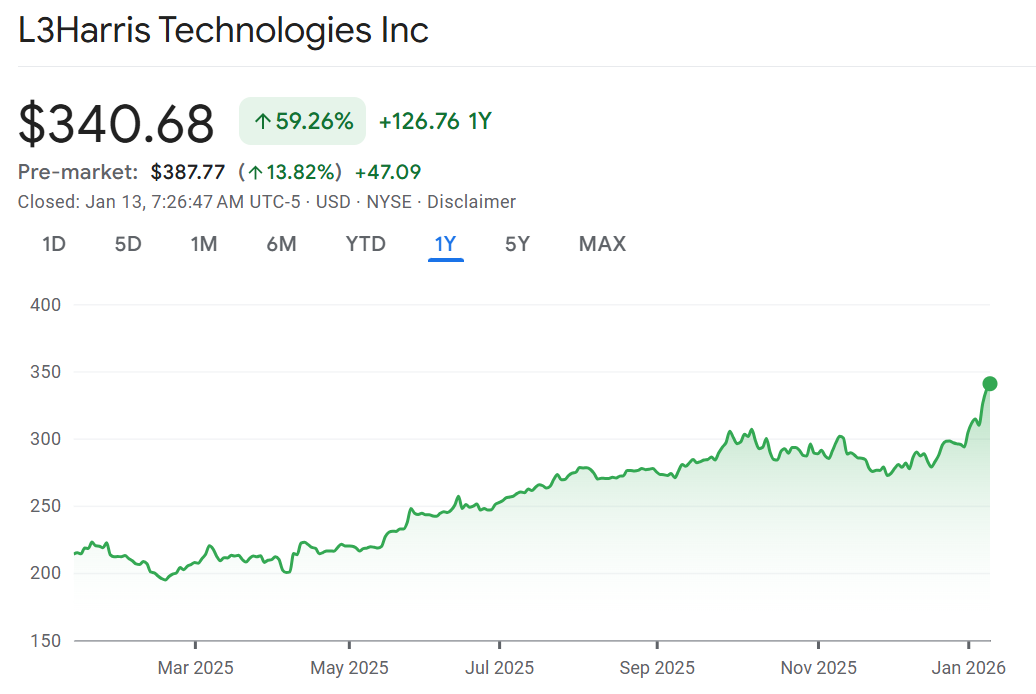
Task: Switch chart to YTD view
Action: 365,244
